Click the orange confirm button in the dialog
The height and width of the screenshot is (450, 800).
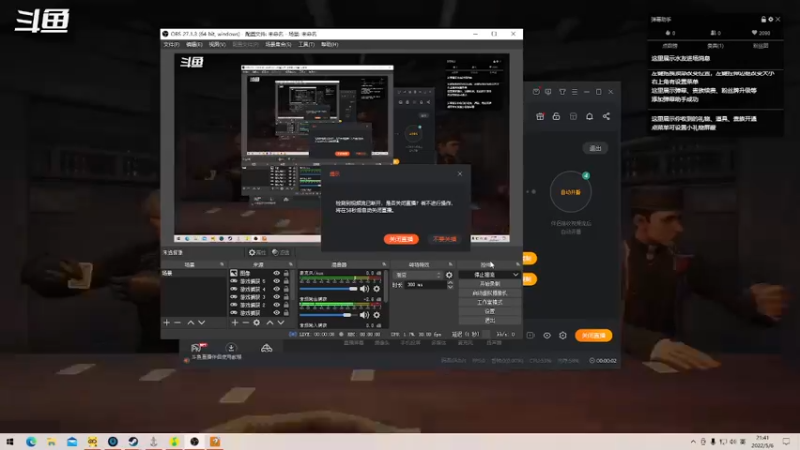point(401,239)
